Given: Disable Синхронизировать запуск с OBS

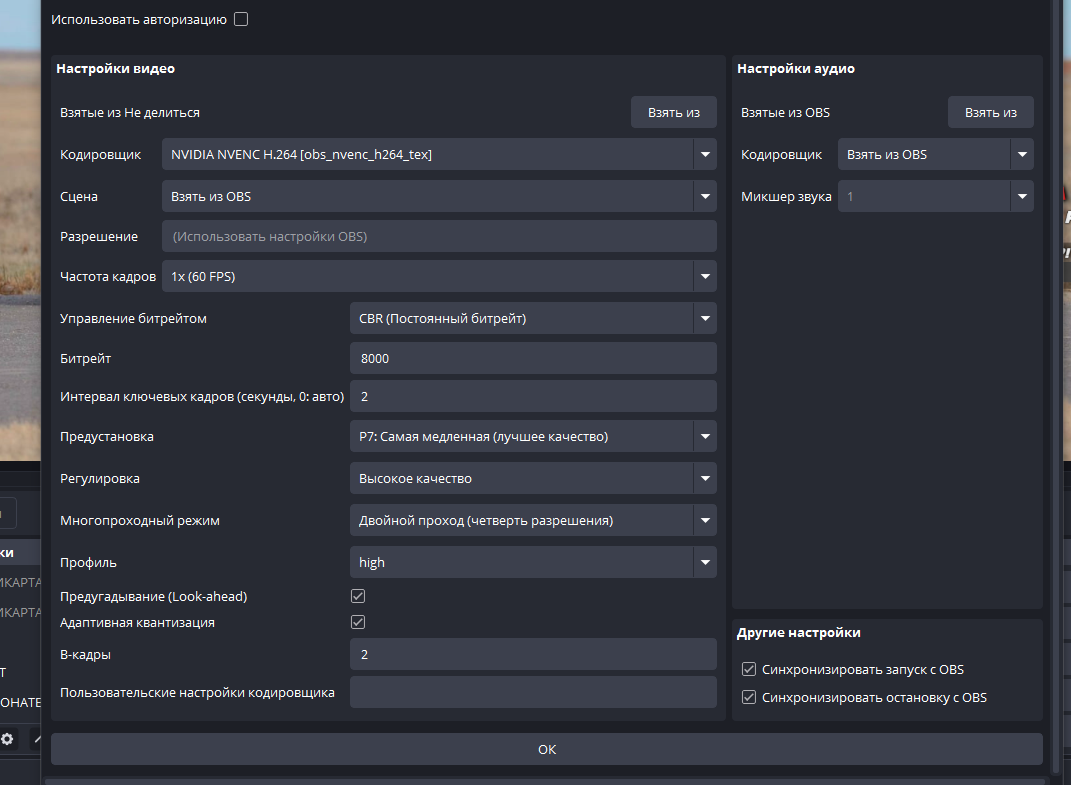Looking at the screenshot, I should pos(749,669).
